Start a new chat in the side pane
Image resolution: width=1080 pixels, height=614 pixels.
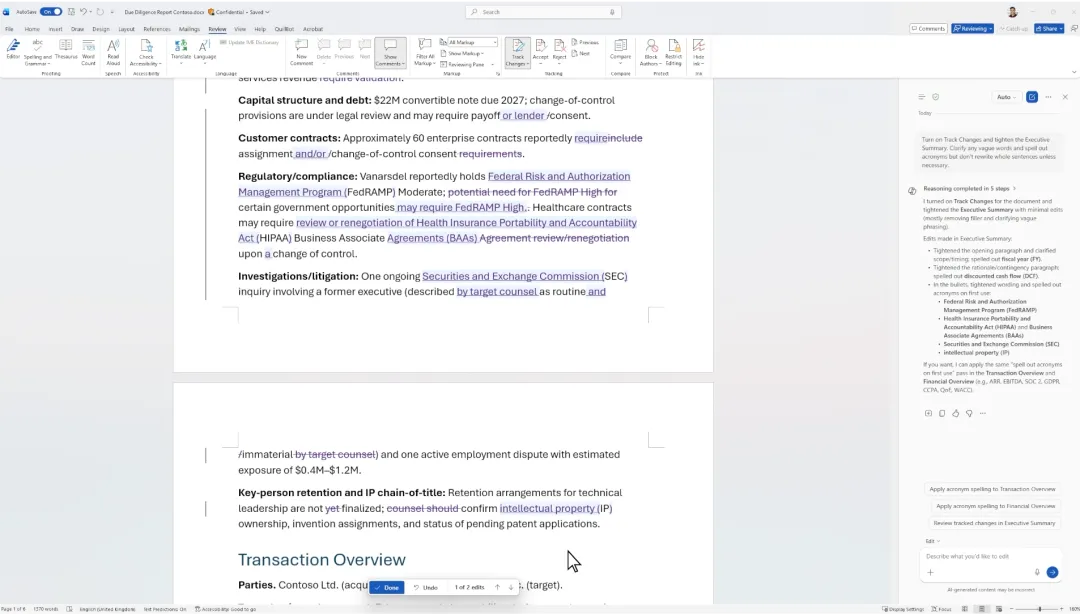1032,97
